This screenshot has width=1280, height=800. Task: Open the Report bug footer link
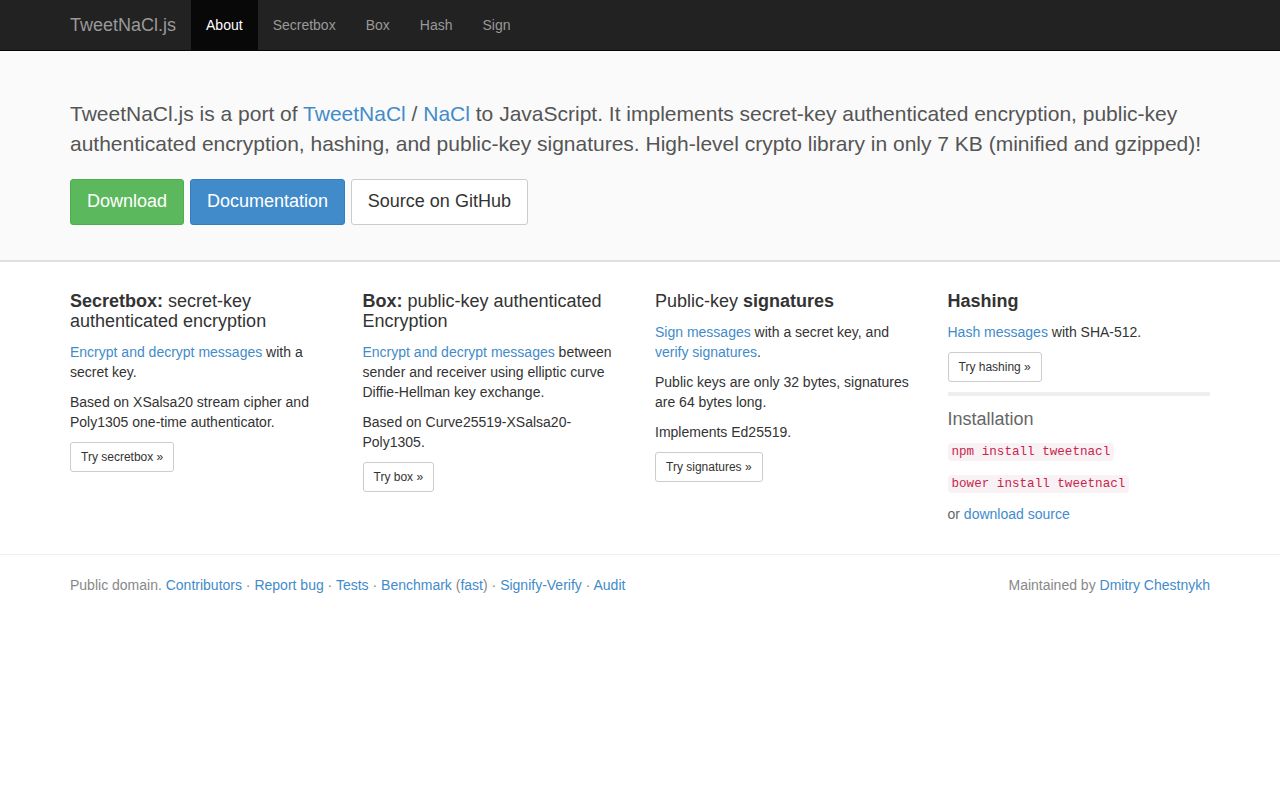(x=289, y=585)
